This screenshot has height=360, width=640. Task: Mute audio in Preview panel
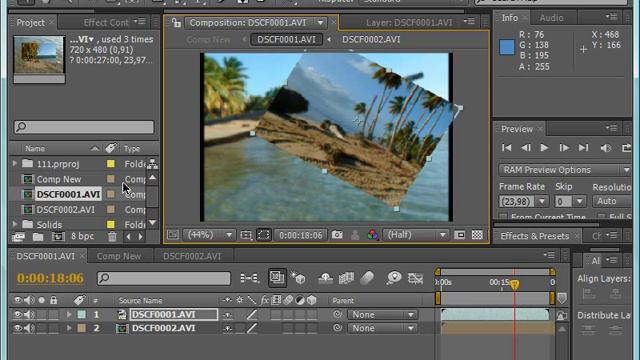coord(605,148)
